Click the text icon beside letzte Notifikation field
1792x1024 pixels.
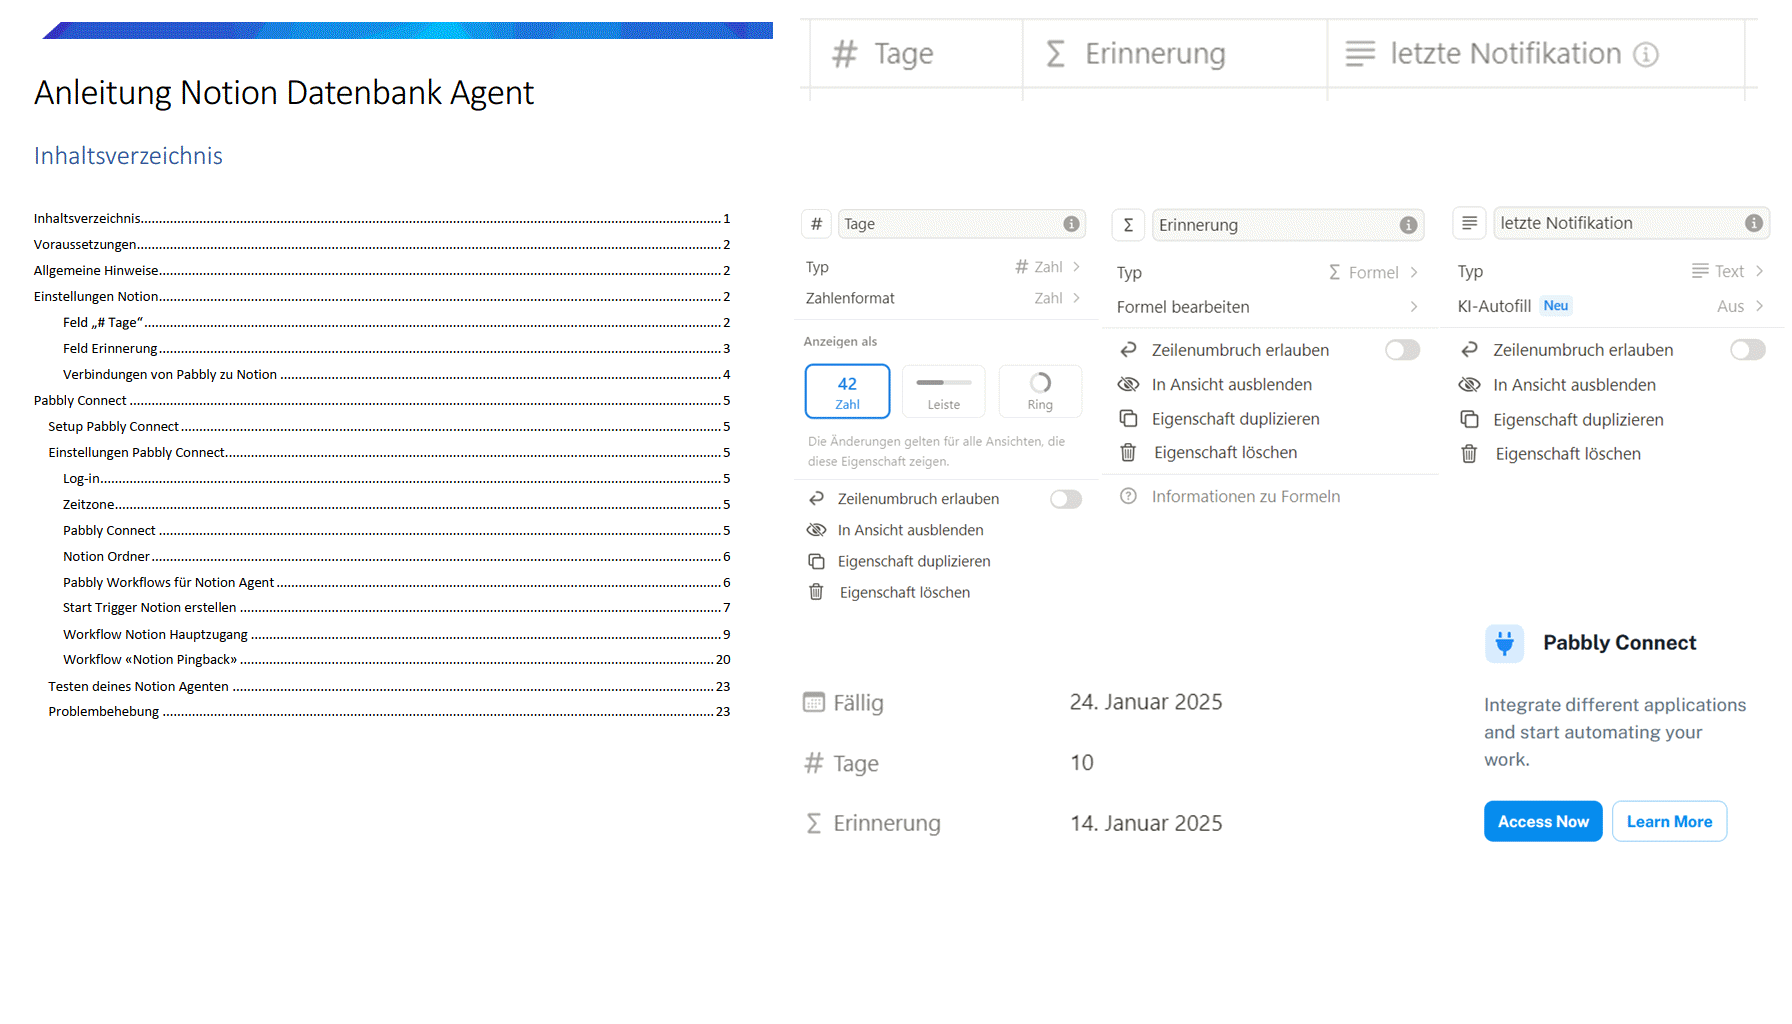[x=1469, y=223]
